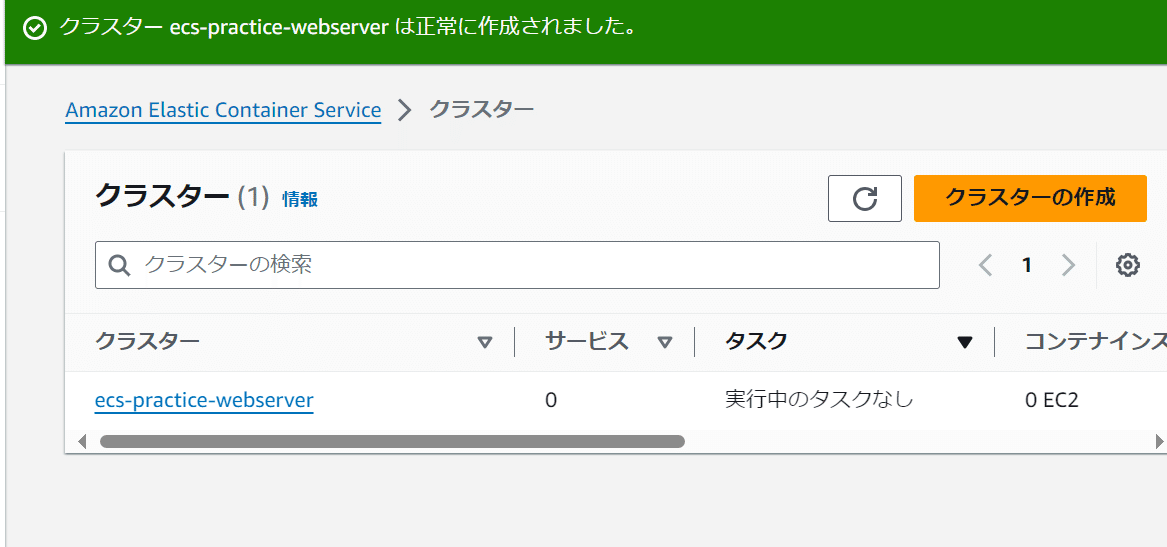This screenshot has width=1167, height=547.
Task: Open Amazon Elastic Container Service breadcrumb link
Action: 223,110
